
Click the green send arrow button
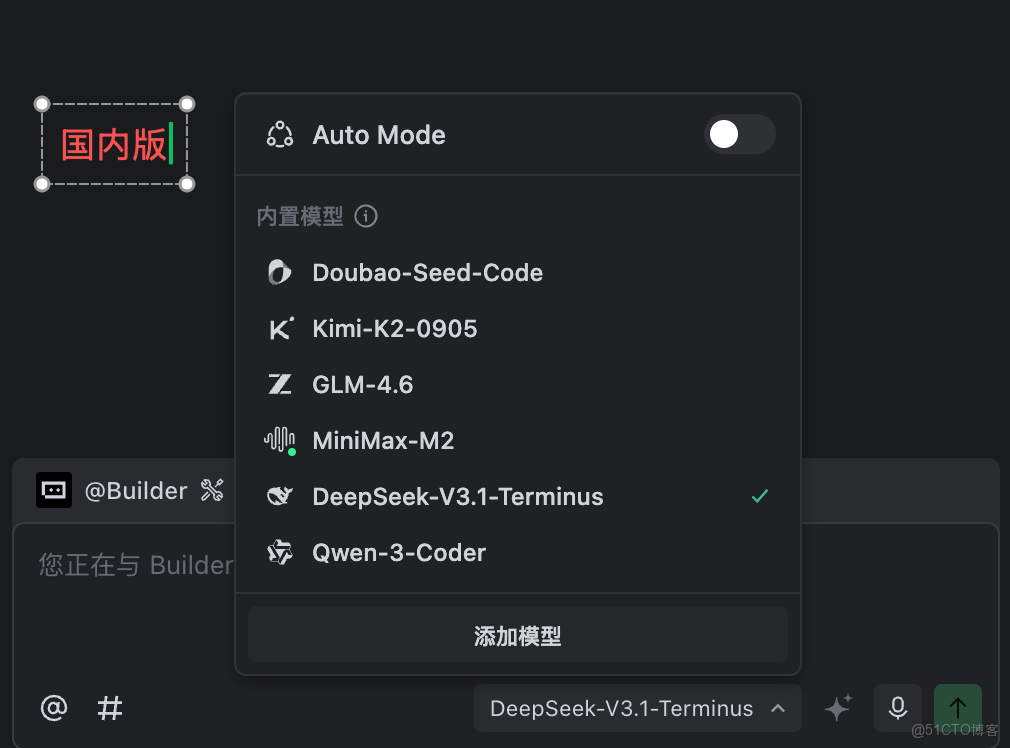(x=957, y=708)
